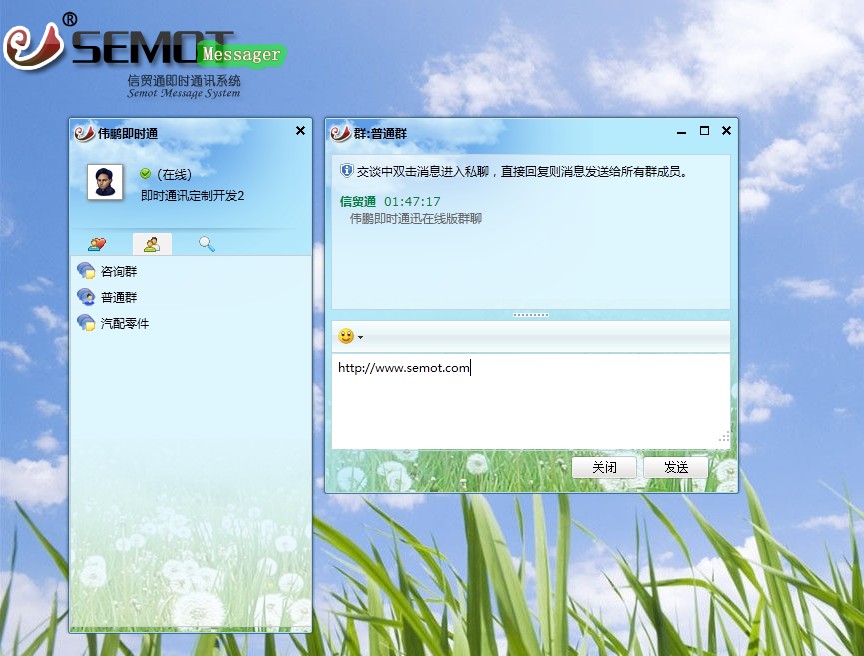Click the splitter handle between chat panes
The width and height of the screenshot is (864, 656).
click(x=531, y=315)
